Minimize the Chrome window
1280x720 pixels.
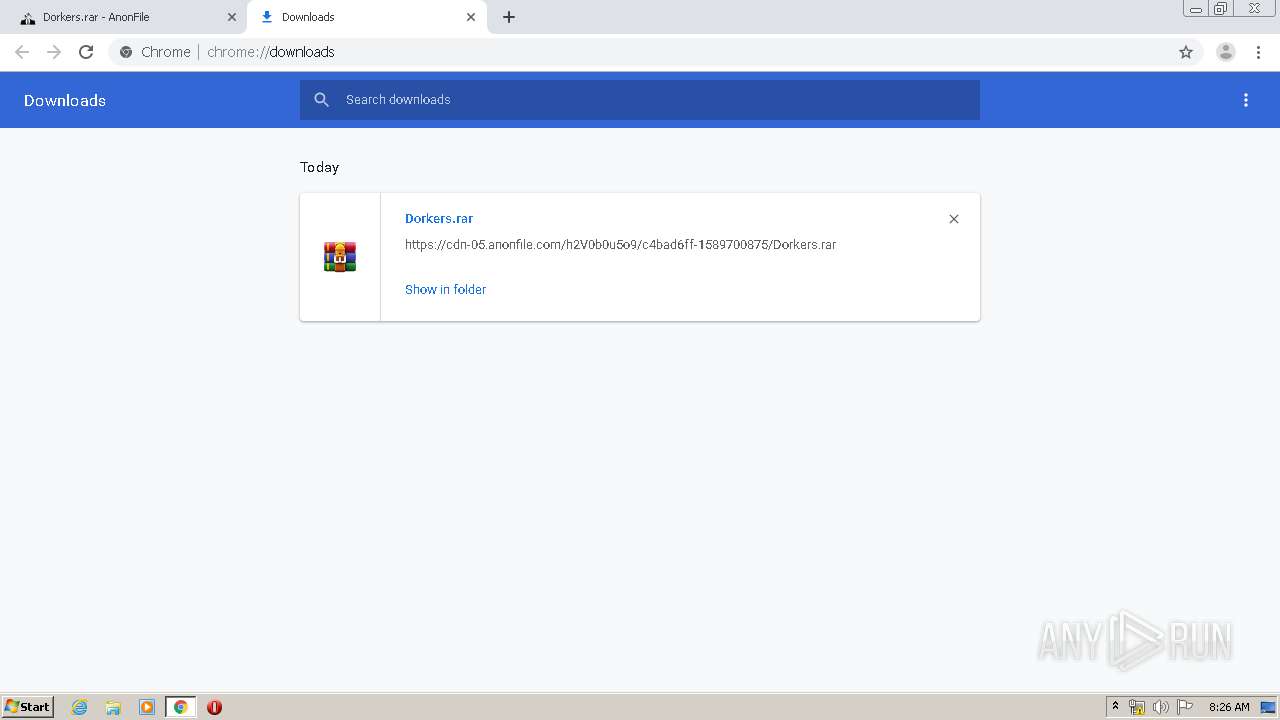pos(1196,8)
